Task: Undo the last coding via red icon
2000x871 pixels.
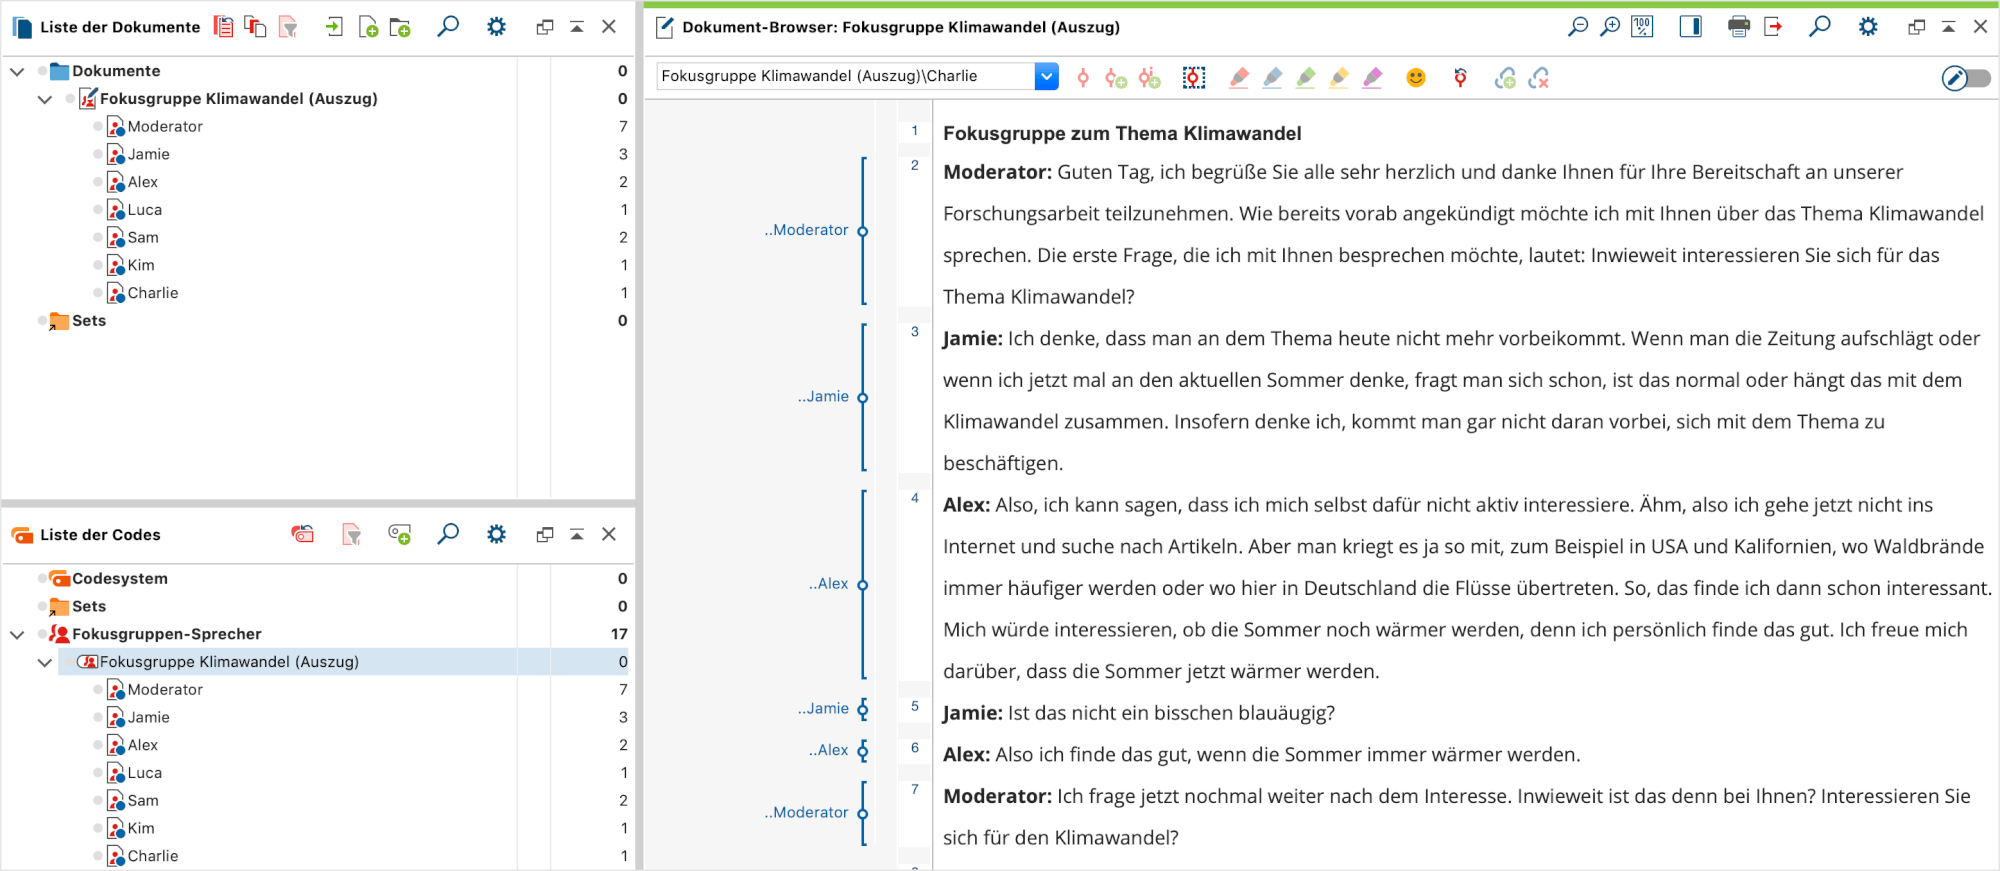Action: click(x=1460, y=78)
